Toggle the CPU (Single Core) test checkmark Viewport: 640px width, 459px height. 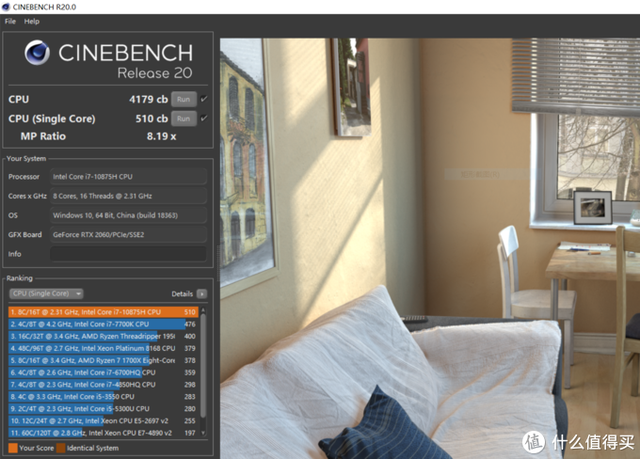click(x=204, y=118)
